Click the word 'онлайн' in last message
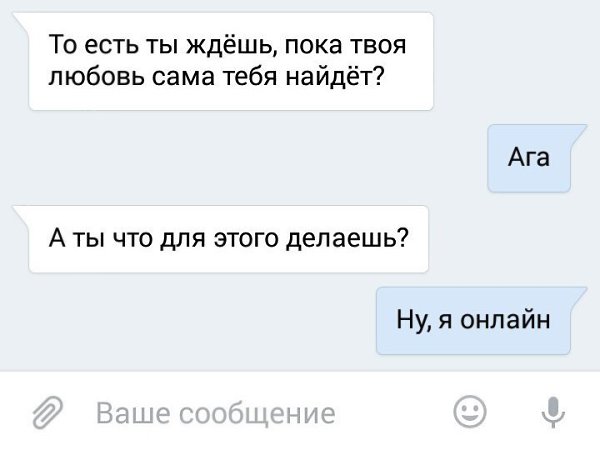This screenshot has width=600, height=452. click(505, 320)
